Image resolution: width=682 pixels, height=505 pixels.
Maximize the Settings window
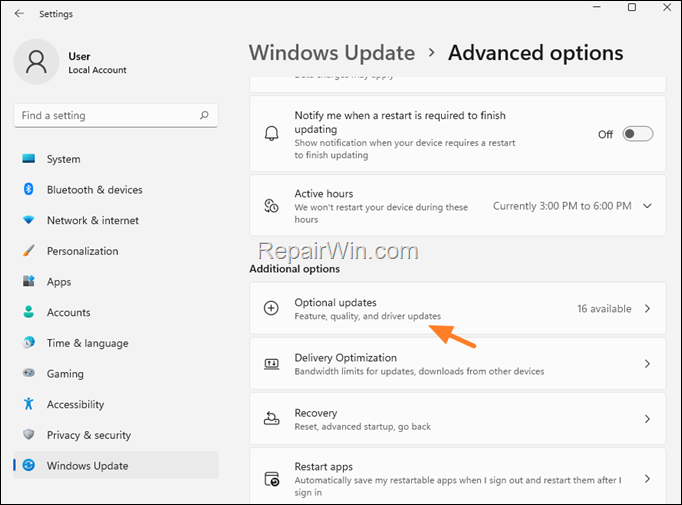[x=632, y=7]
